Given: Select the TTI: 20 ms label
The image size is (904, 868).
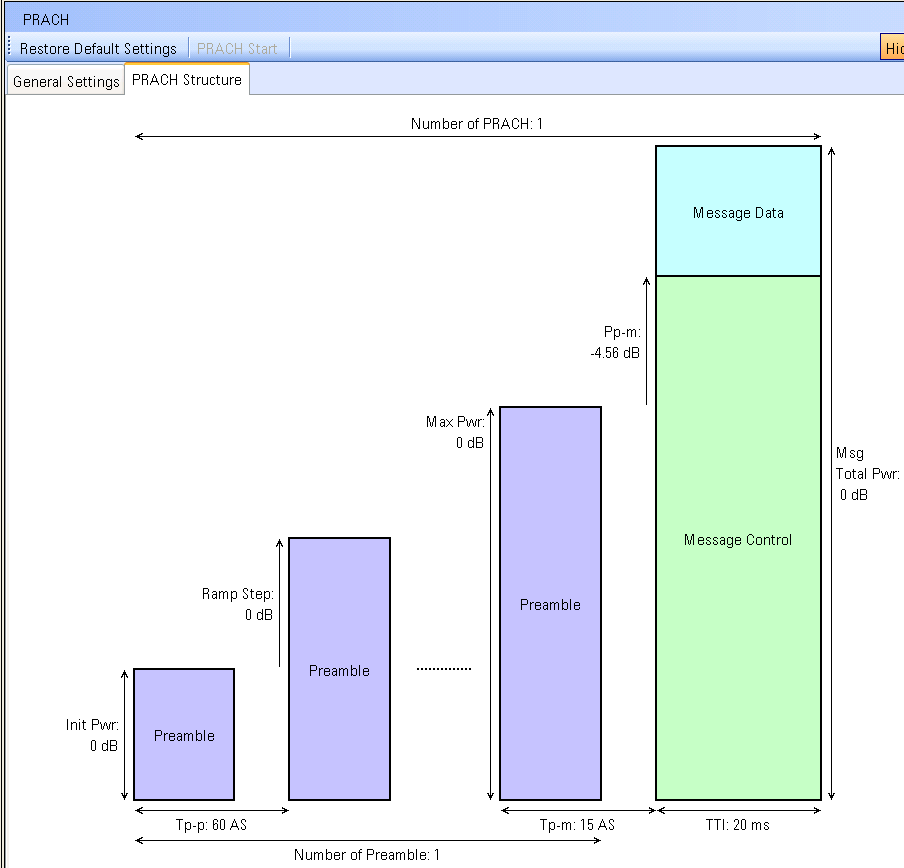Looking at the screenshot, I should pos(736,825).
